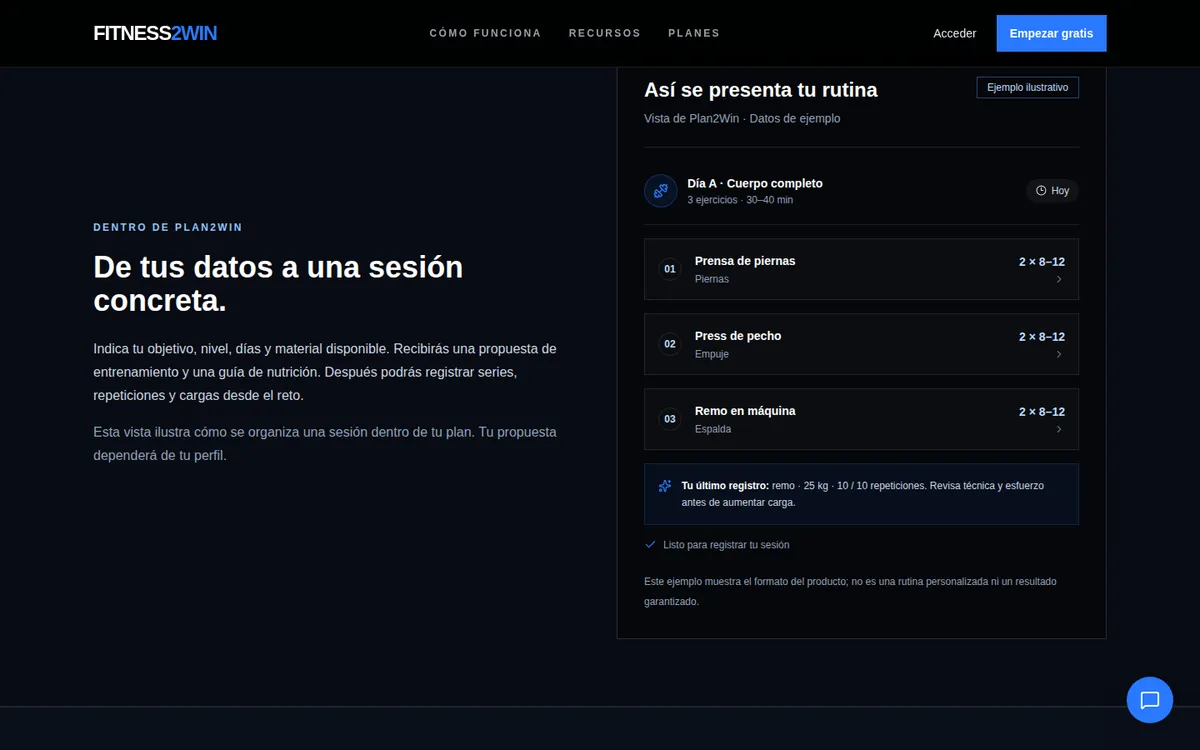Viewport: 1200px width, 750px height.
Task: Click the "Tu último registro" note text
Action: click(x=863, y=494)
